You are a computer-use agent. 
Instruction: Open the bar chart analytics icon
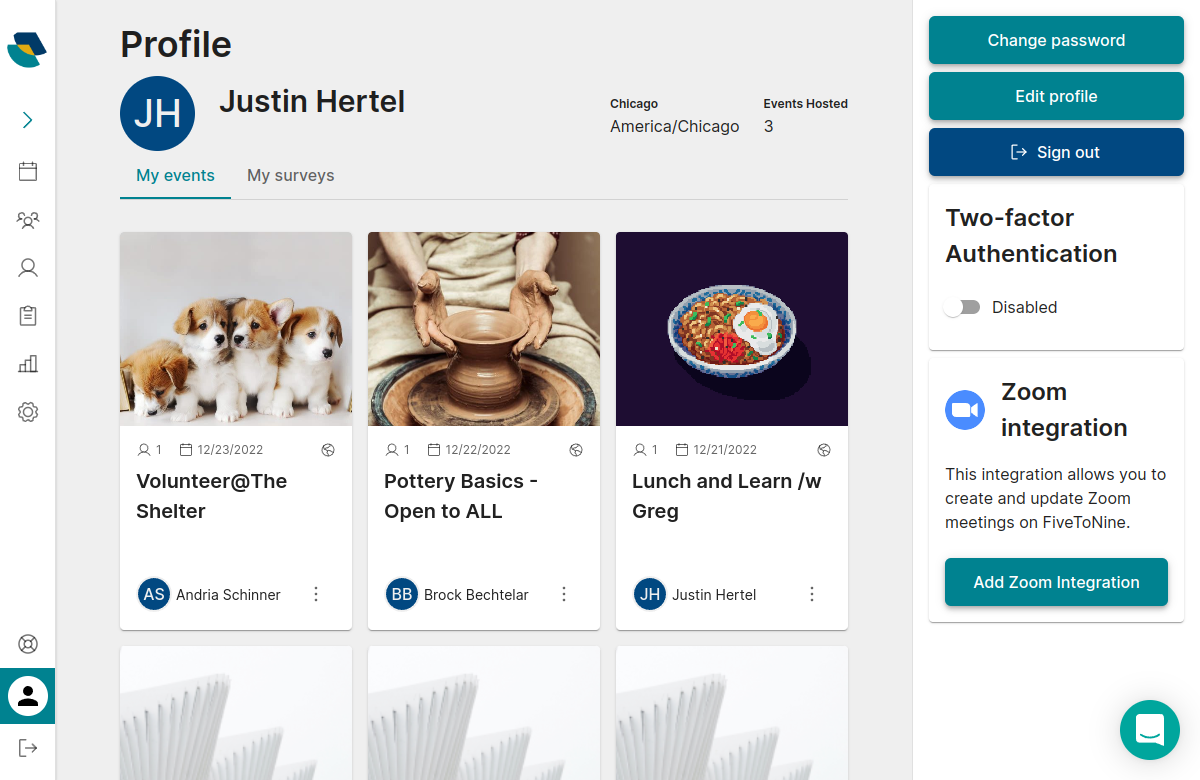[28, 364]
